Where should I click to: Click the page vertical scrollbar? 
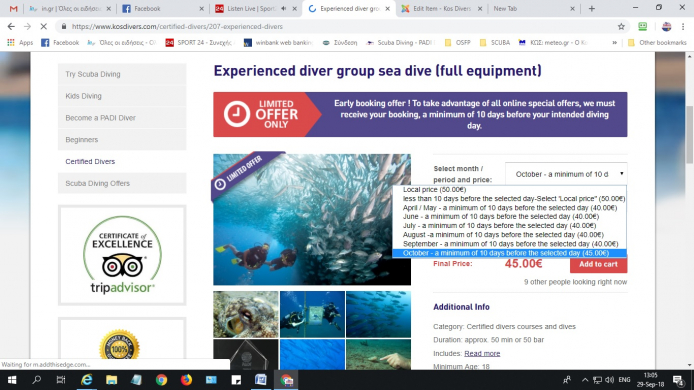coord(690,135)
